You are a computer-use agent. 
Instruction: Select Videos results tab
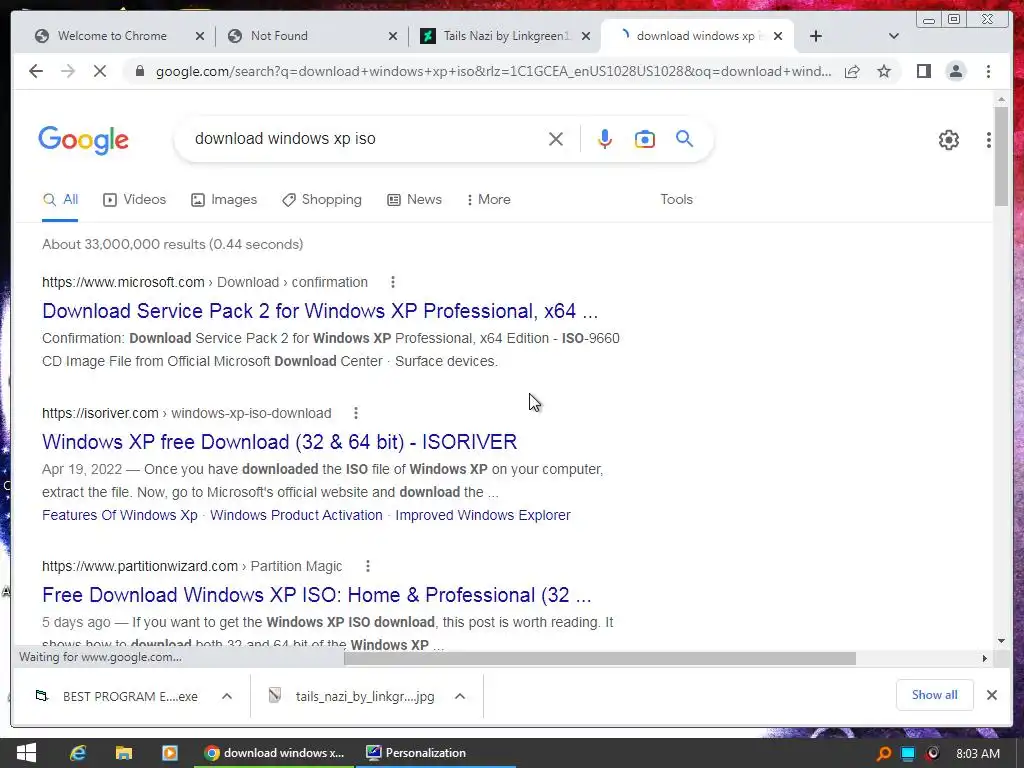click(x=135, y=200)
